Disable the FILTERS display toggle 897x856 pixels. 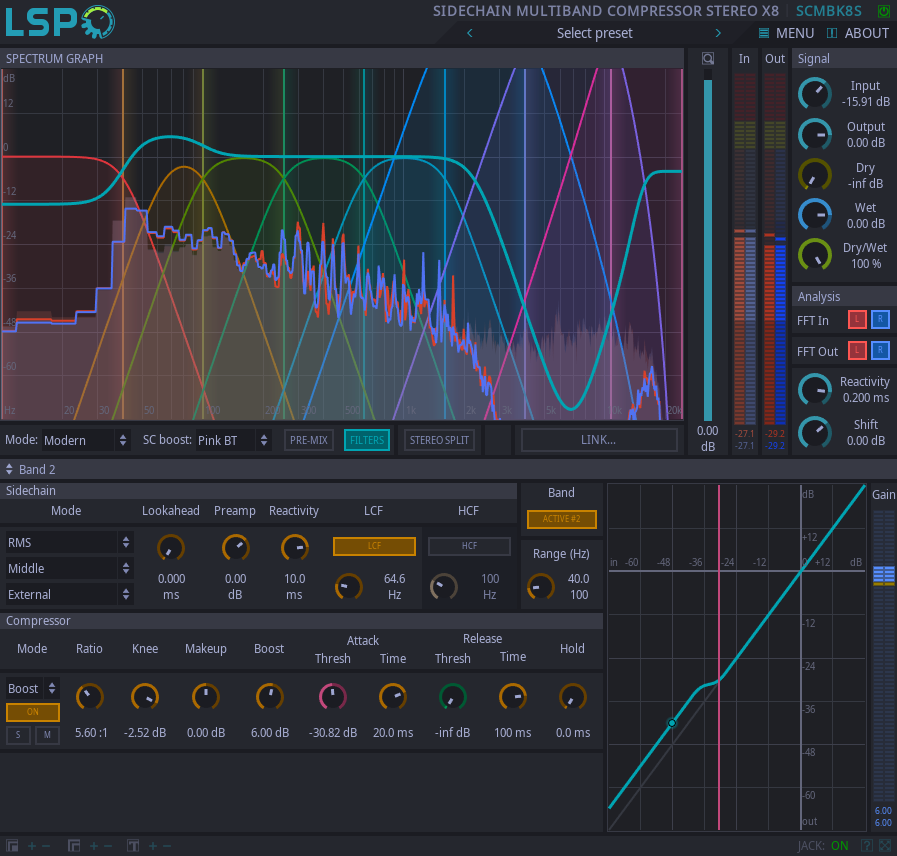(x=367, y=440)
